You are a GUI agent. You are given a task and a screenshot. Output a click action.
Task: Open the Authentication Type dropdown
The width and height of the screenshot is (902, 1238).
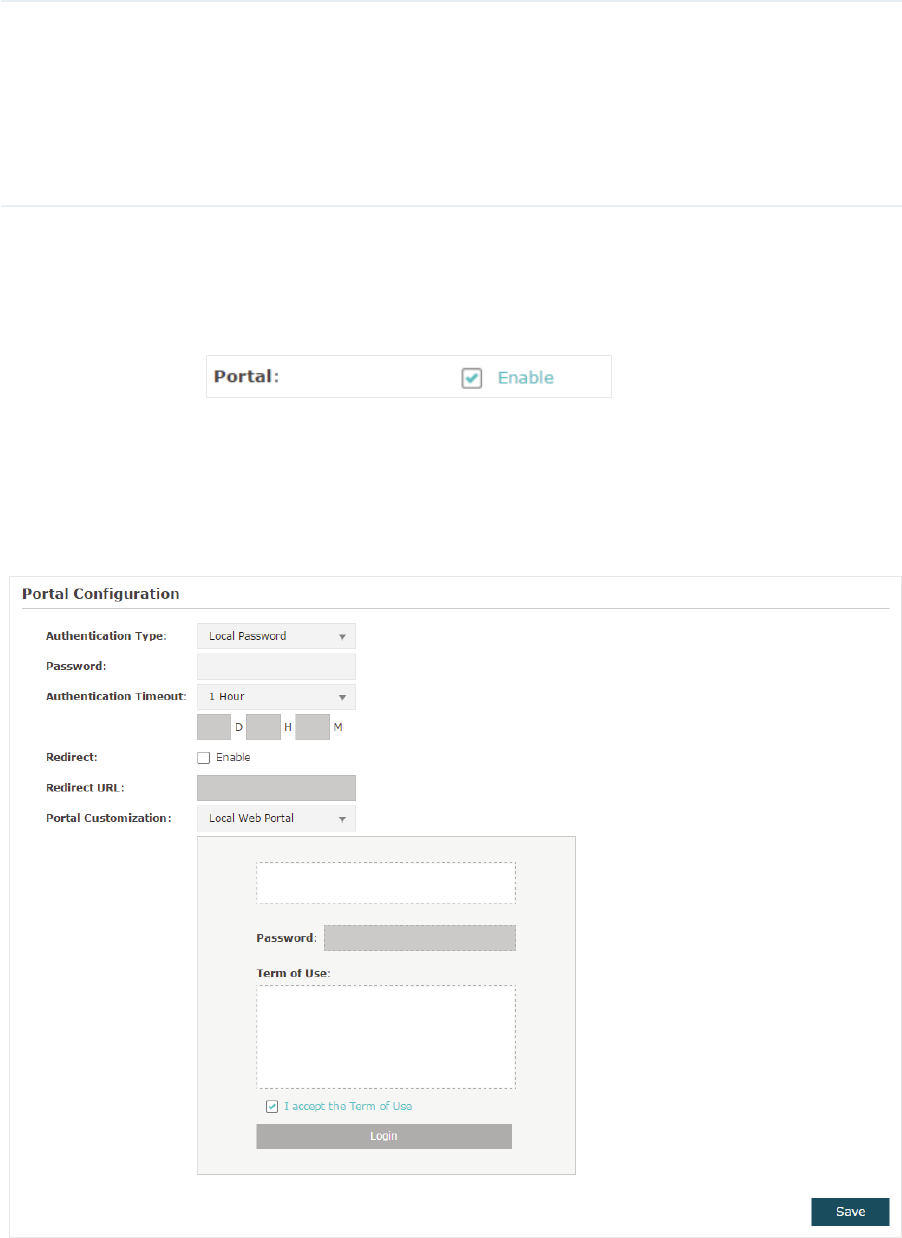(276, 636)
